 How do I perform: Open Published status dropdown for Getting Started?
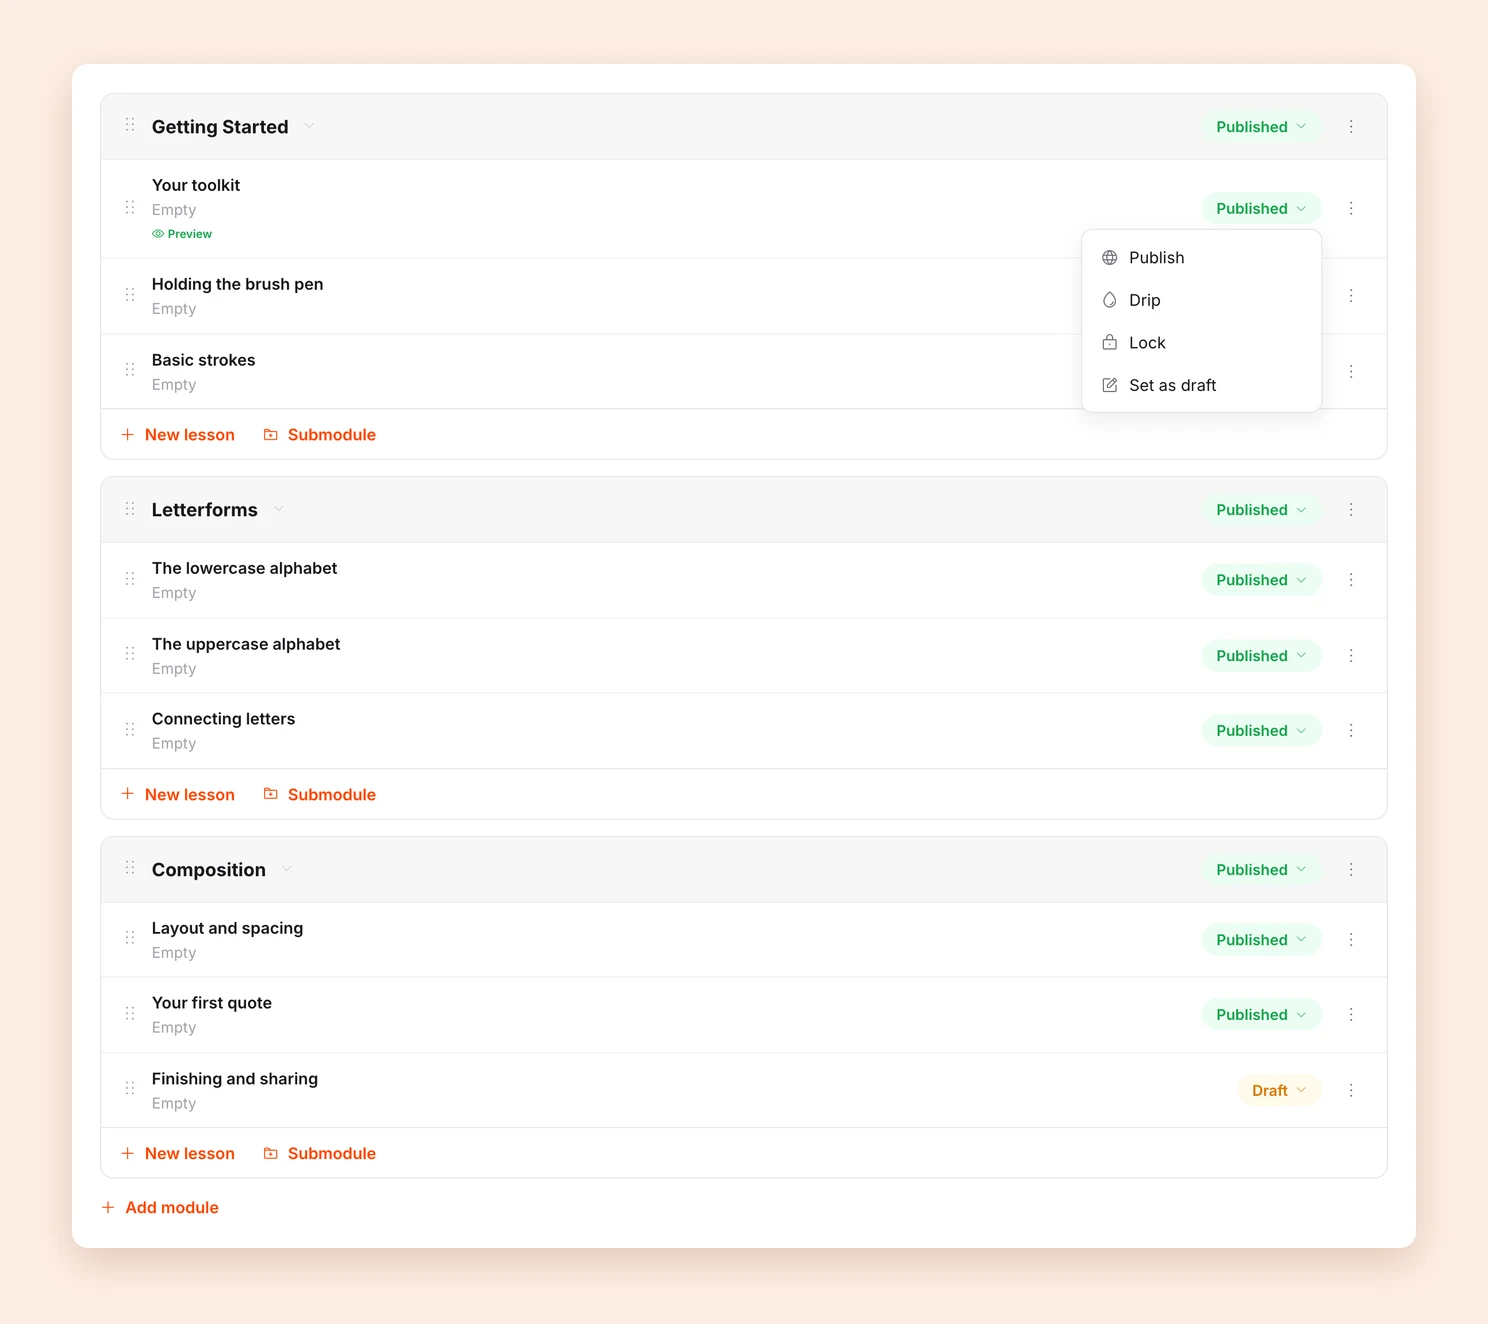(1261, 127)
